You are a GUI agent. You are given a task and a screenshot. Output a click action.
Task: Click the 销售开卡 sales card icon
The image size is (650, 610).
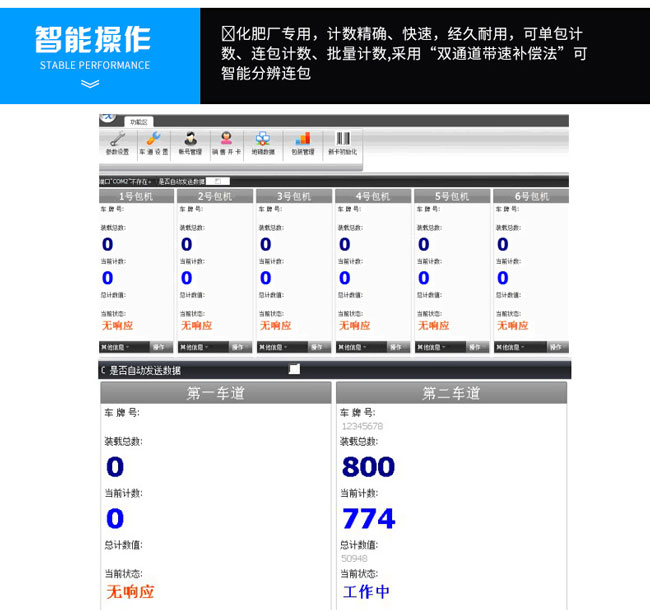tap(227, 142)
